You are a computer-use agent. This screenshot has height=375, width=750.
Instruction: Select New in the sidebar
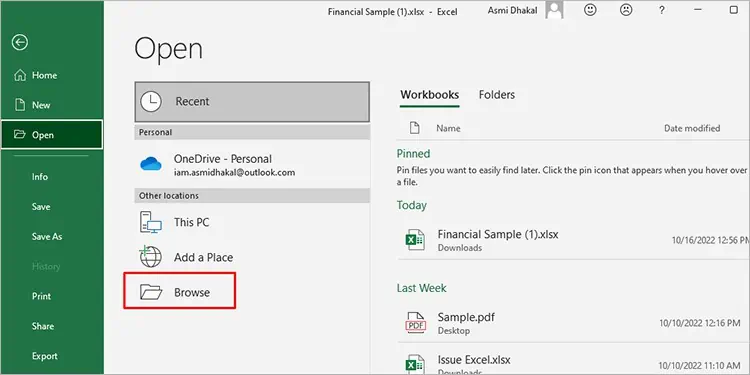(x=52, y=105)
